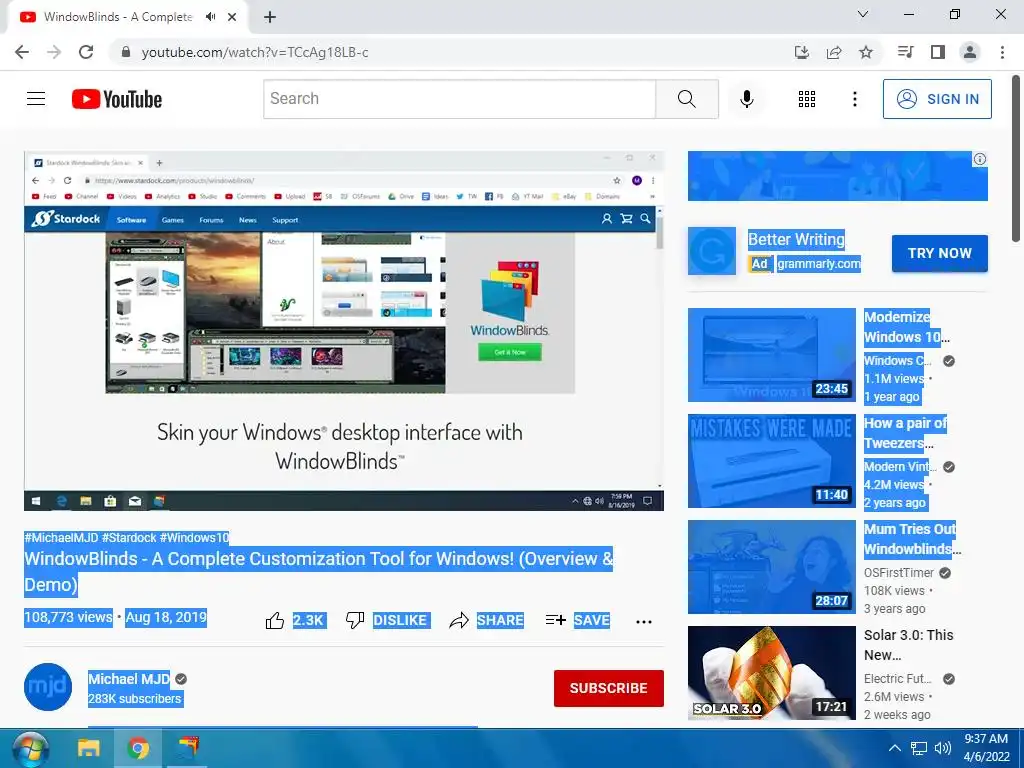
Task: Go back with browser back arrow
Action: [x=22, y=52]
